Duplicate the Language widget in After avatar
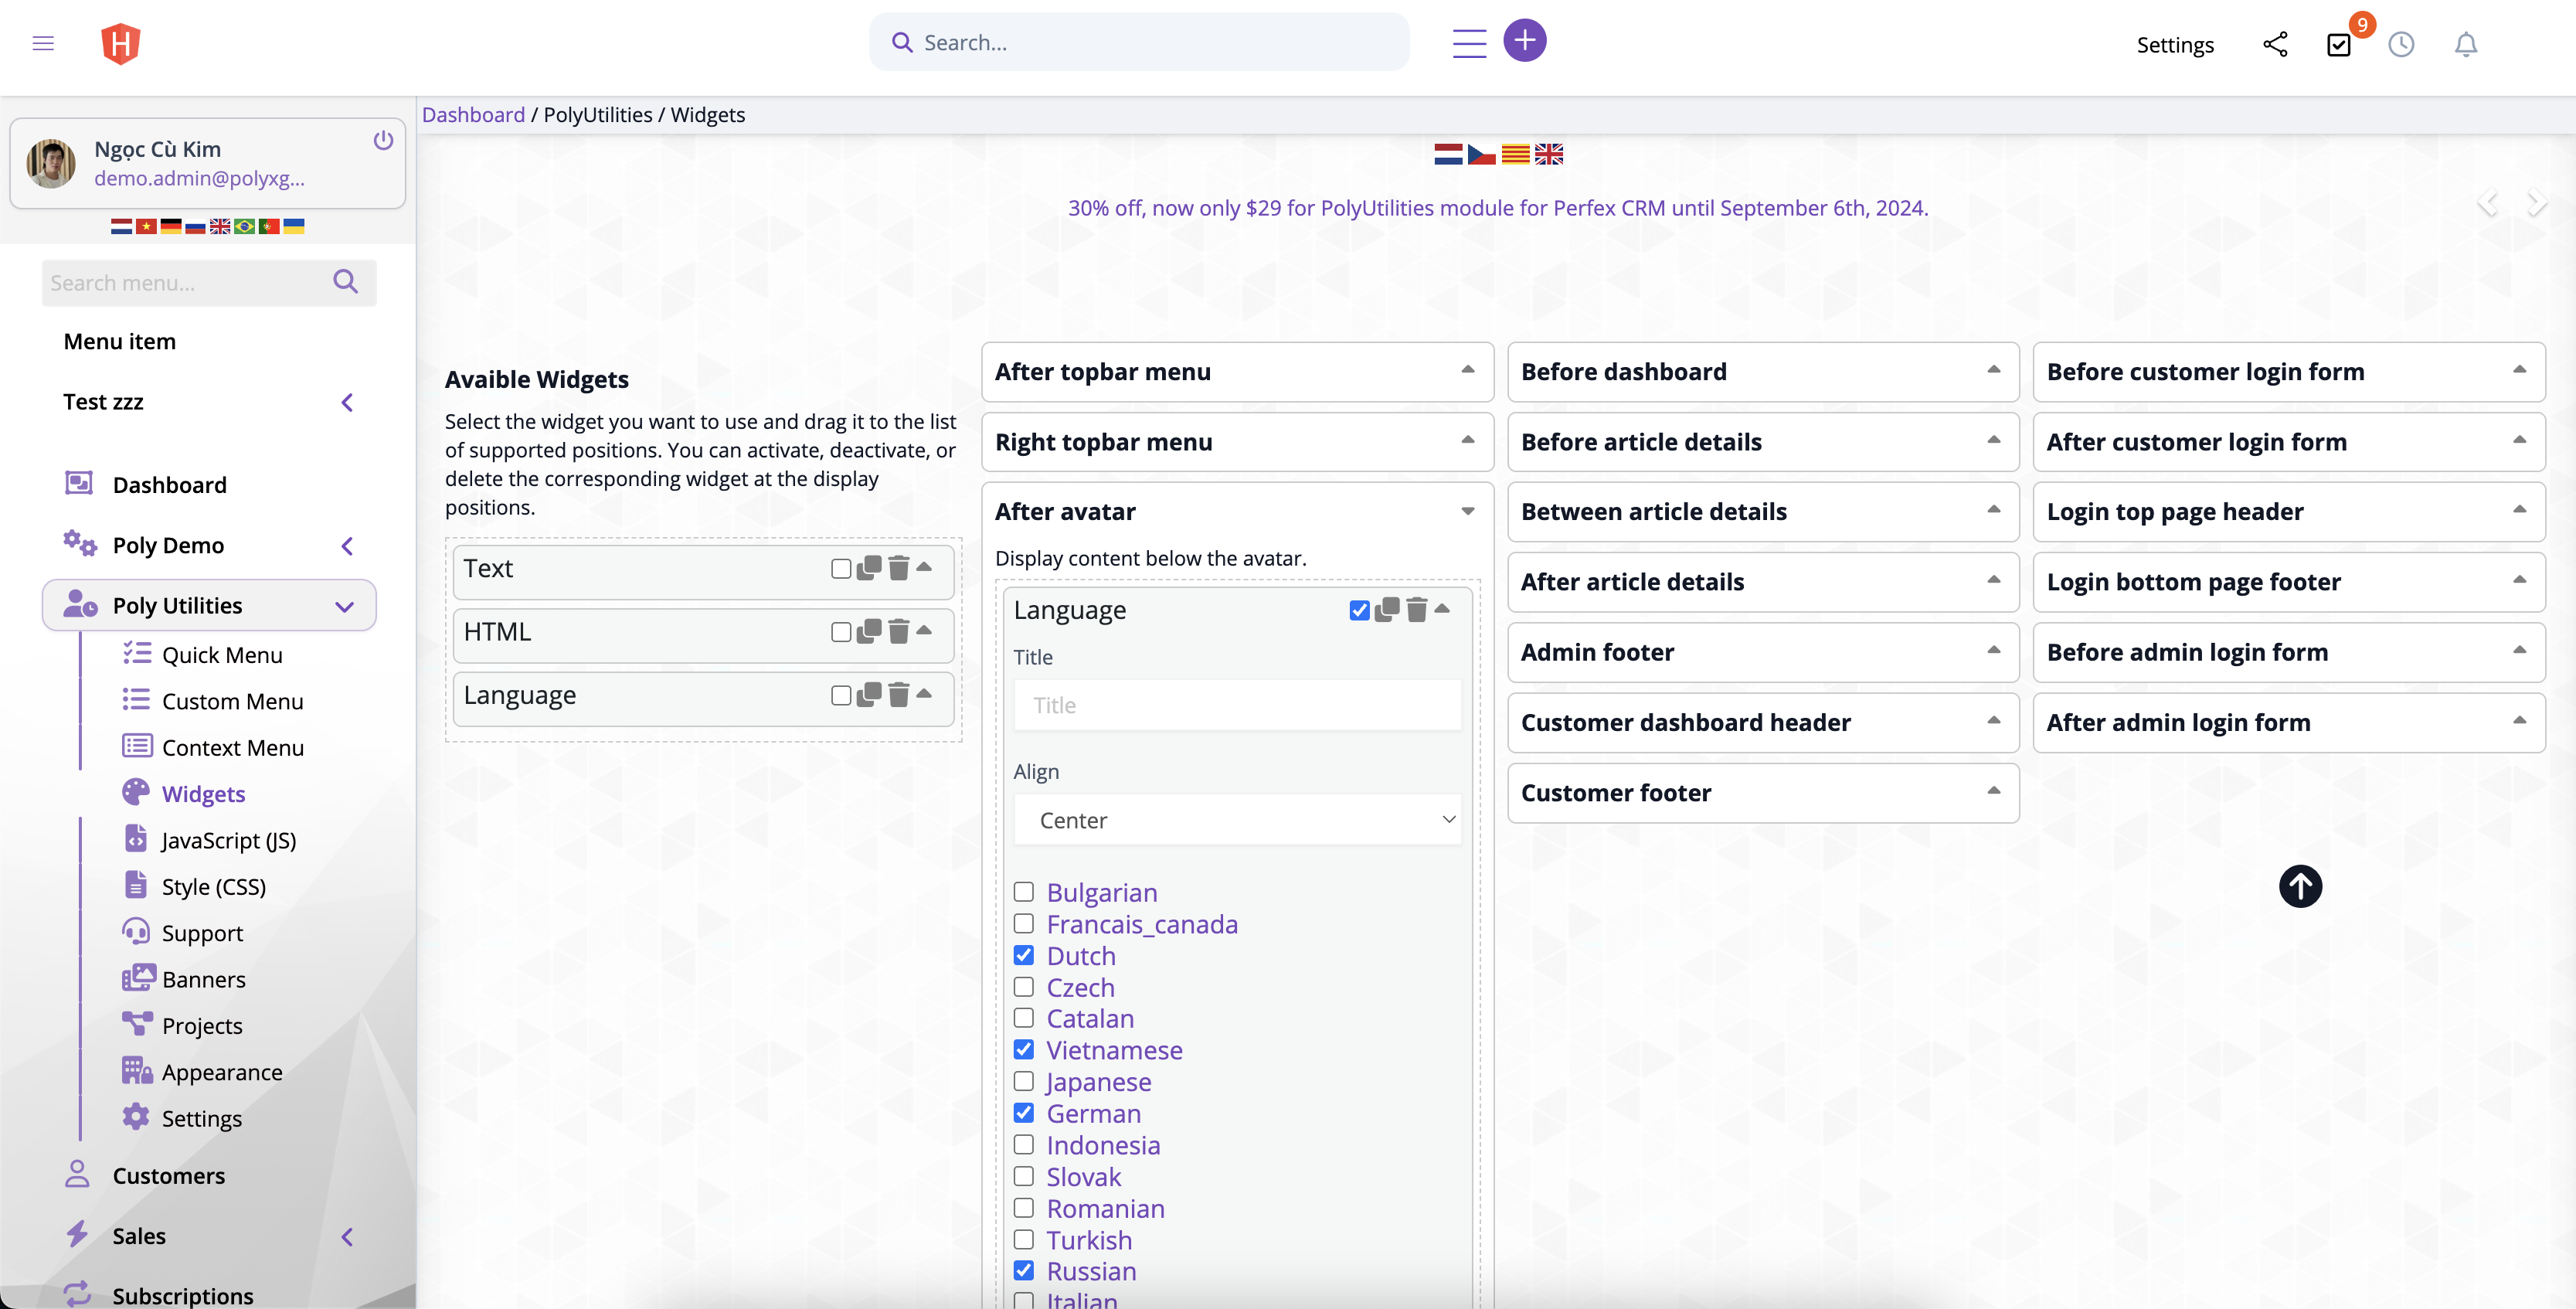 click(1387, 609)
